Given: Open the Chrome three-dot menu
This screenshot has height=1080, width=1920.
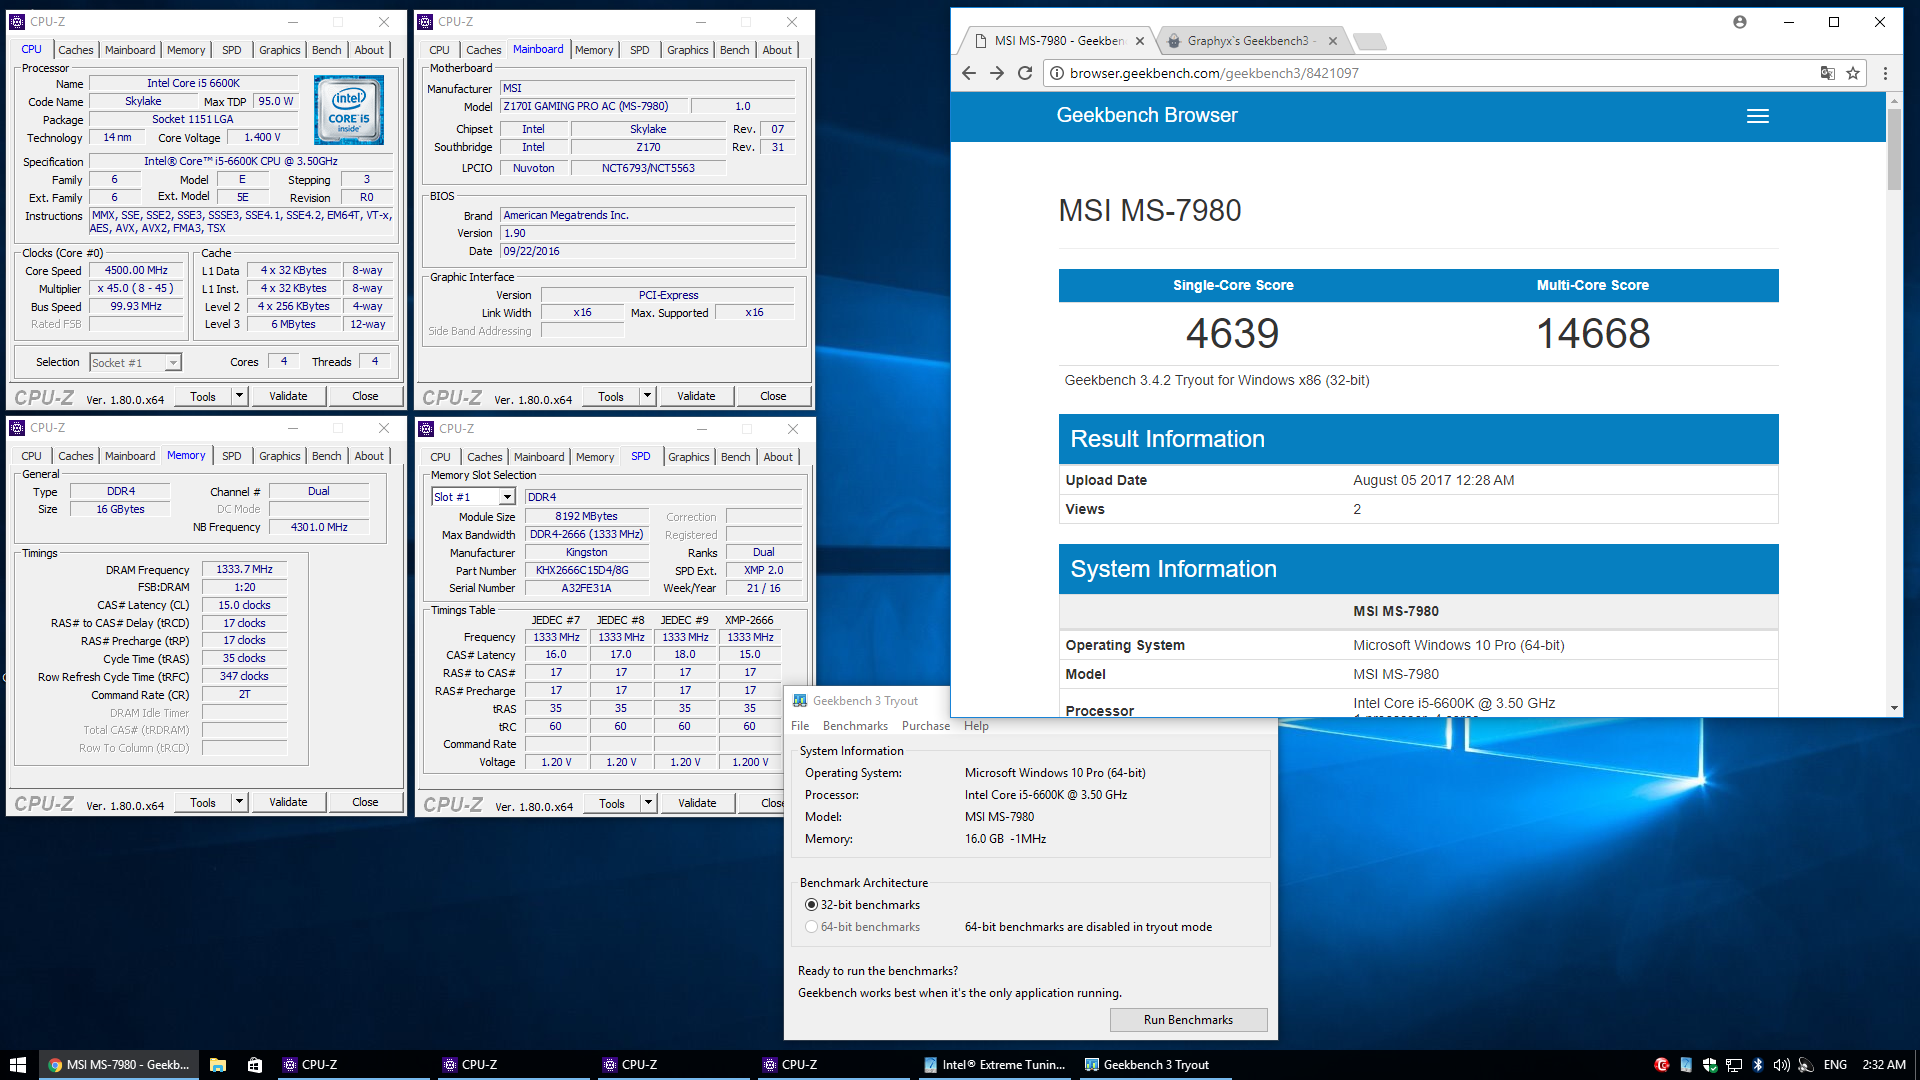Looking at the screenshot, I should [x=1885, y=73].
